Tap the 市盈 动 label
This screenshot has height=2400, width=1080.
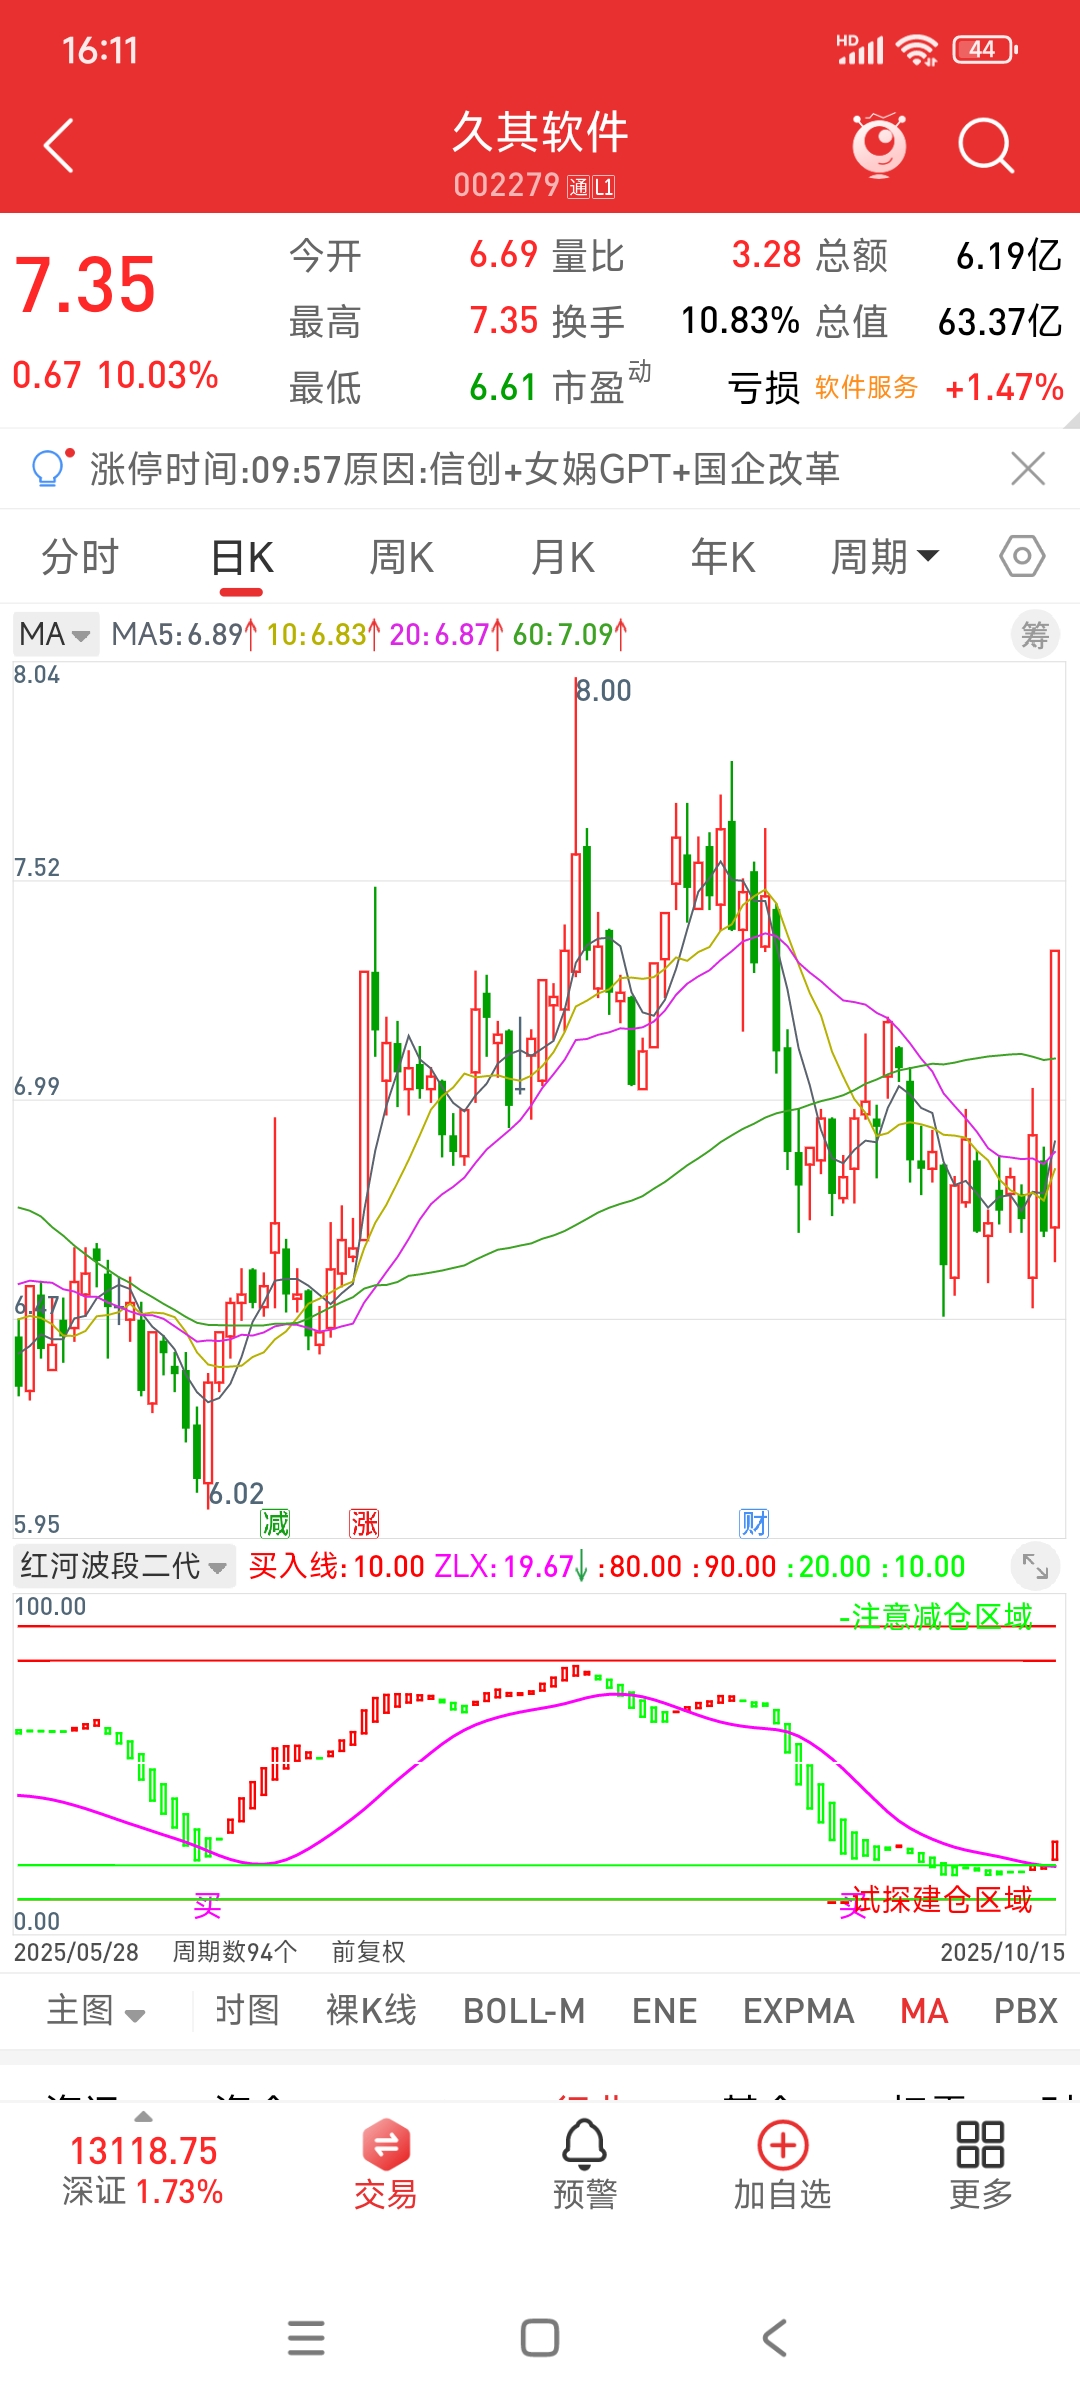[601, 384]
